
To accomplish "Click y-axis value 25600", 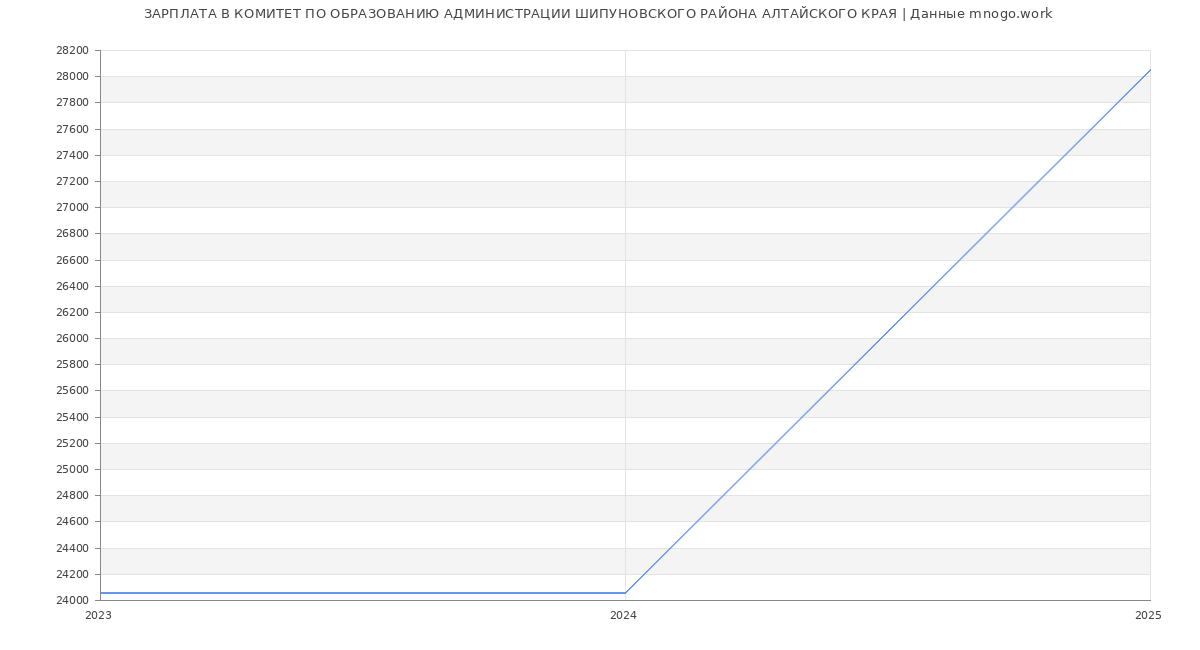I will click(x=72, y=390).
